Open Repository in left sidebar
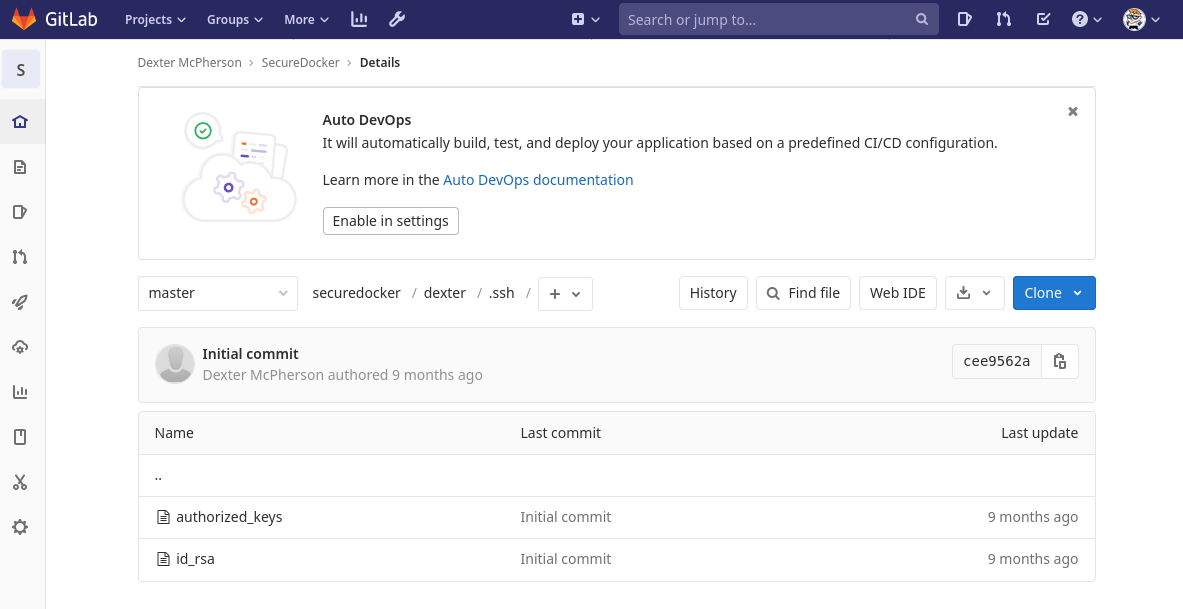This screenshot has width=1183, height=609. [x=20, y=167]
